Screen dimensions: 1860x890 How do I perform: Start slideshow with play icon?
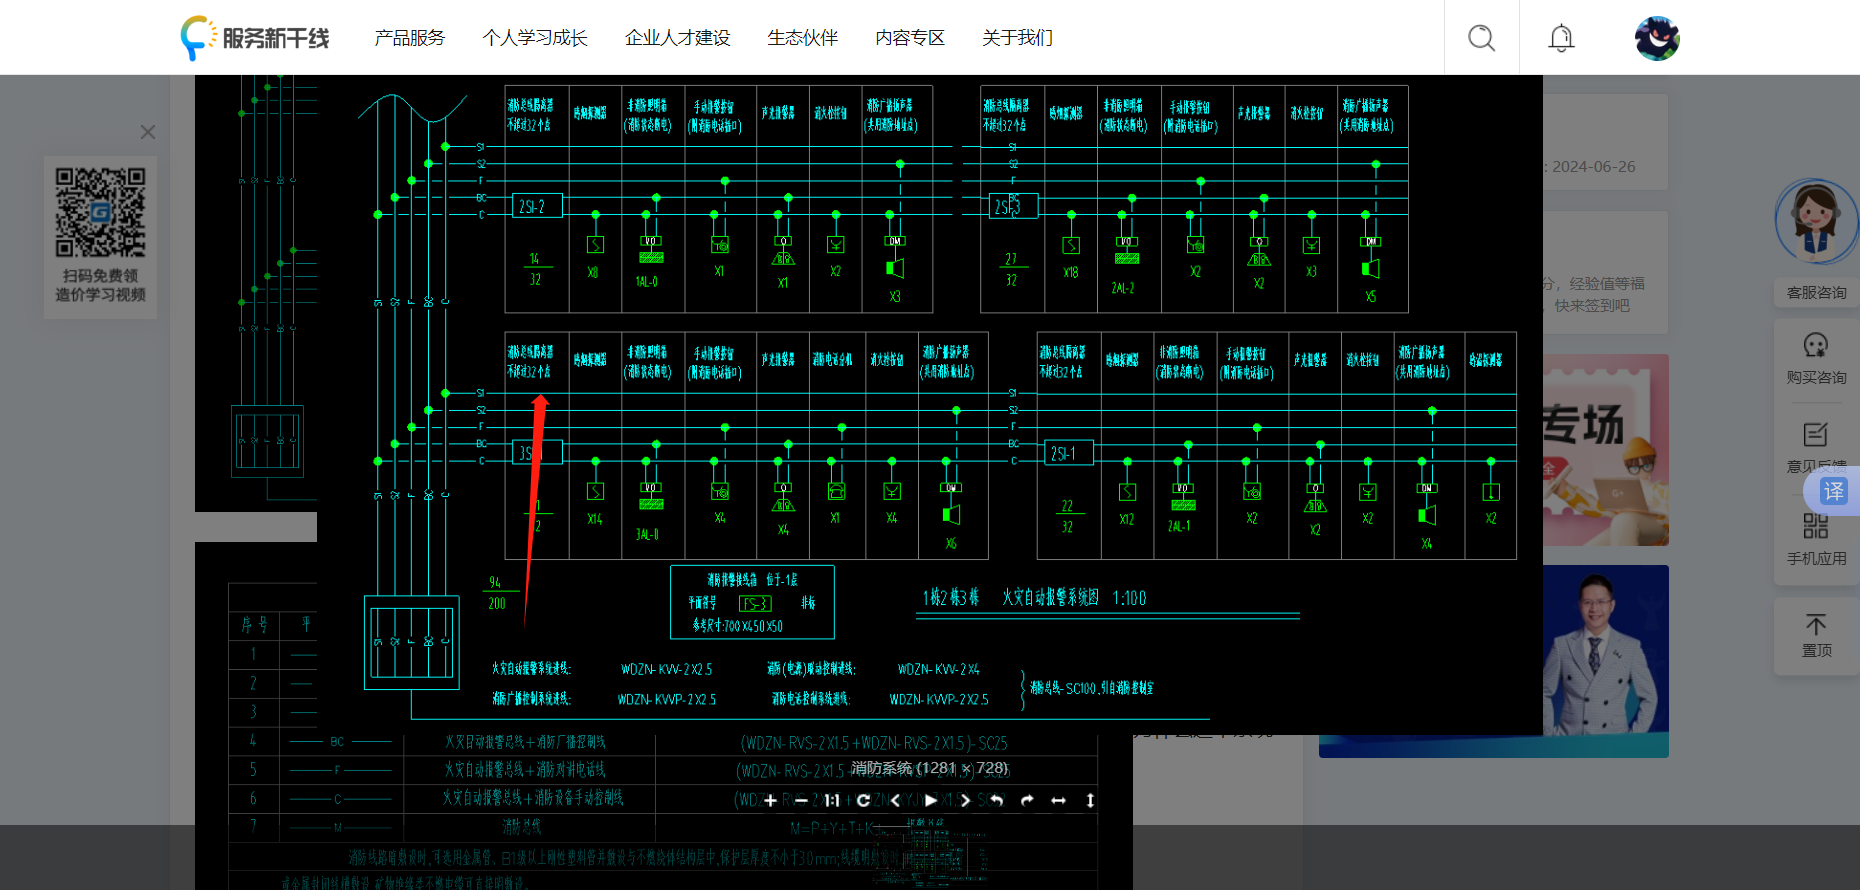931,800
